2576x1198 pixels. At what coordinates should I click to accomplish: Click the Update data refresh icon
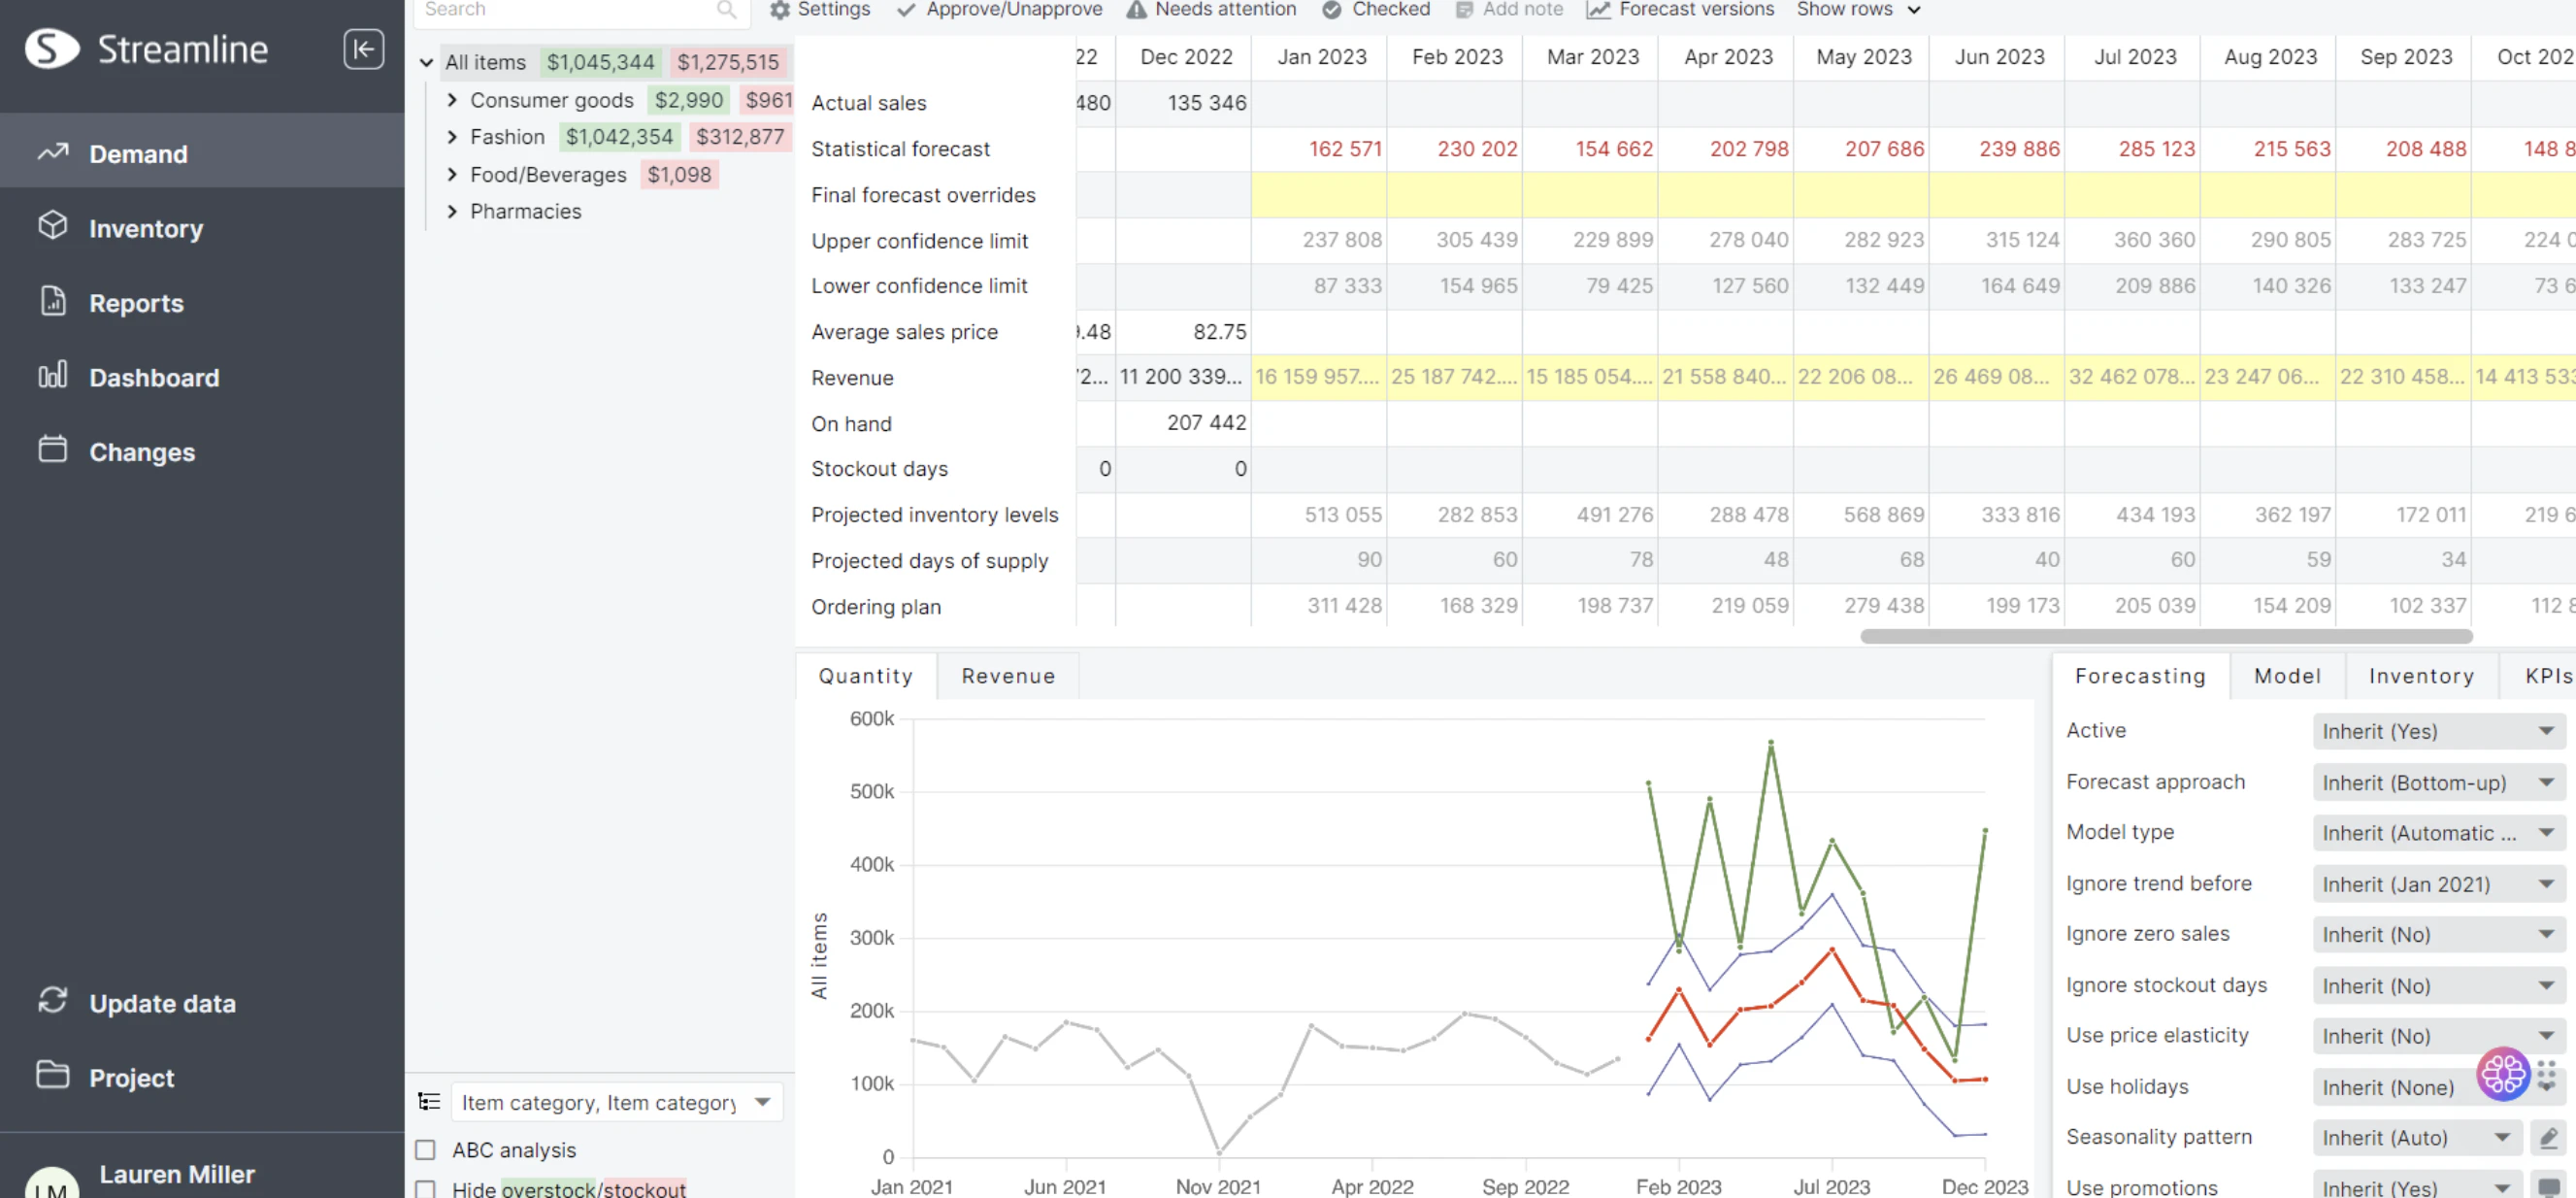(x=53, y=1000)
